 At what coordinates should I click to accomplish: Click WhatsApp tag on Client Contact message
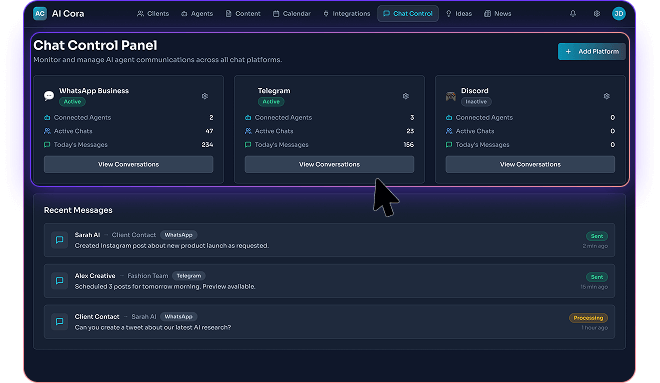[x=178, y=317]
